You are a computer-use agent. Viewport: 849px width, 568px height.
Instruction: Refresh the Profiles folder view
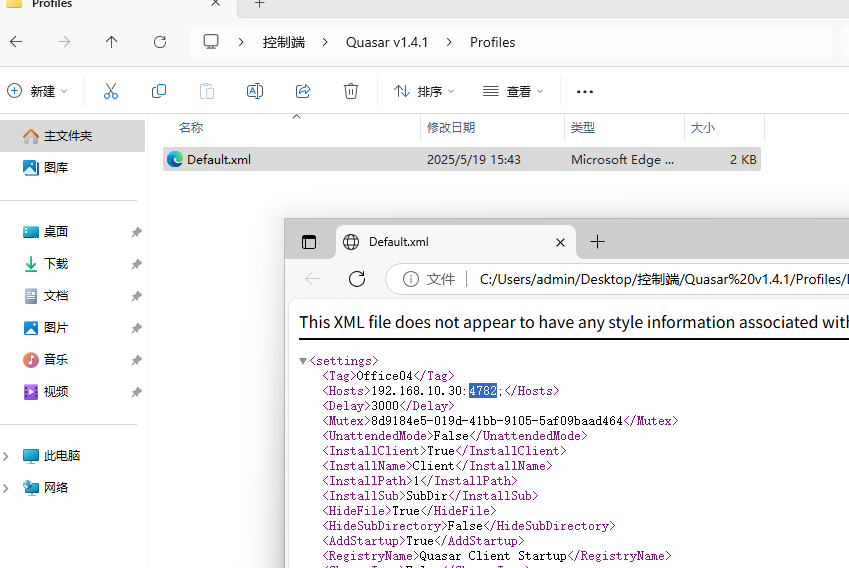[160, 42]
